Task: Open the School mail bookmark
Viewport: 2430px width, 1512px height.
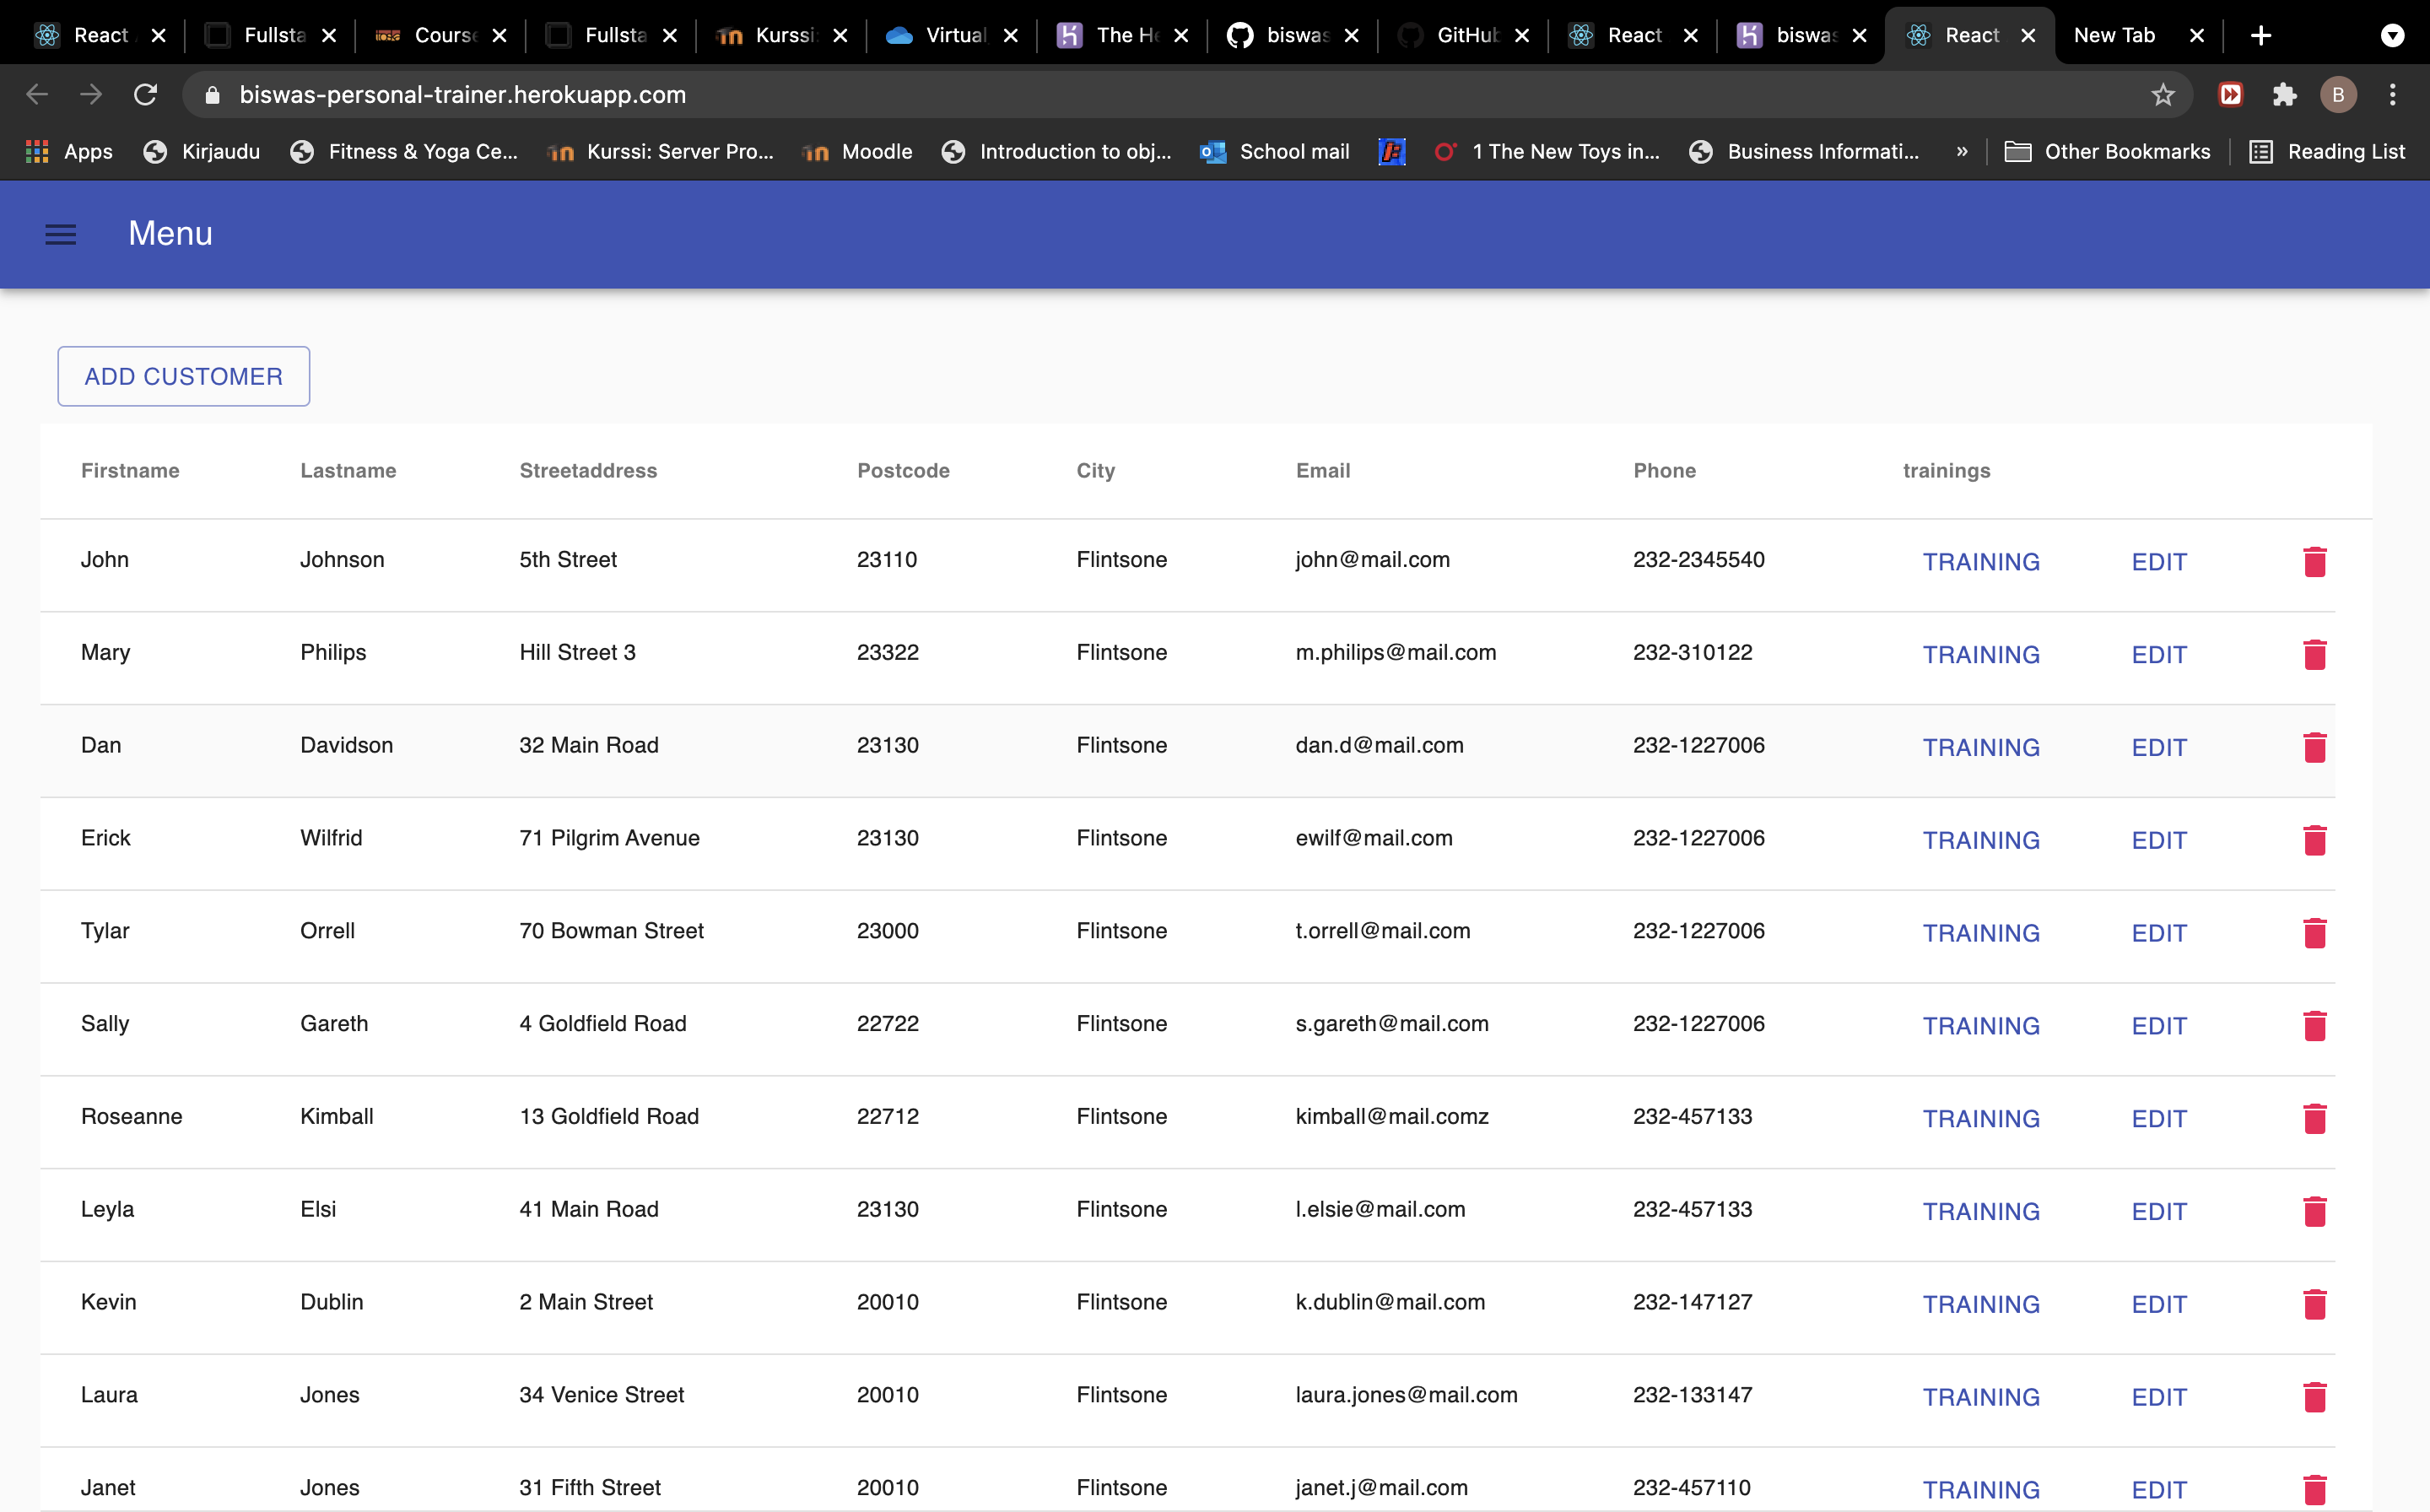Action: click(1275, 152)
